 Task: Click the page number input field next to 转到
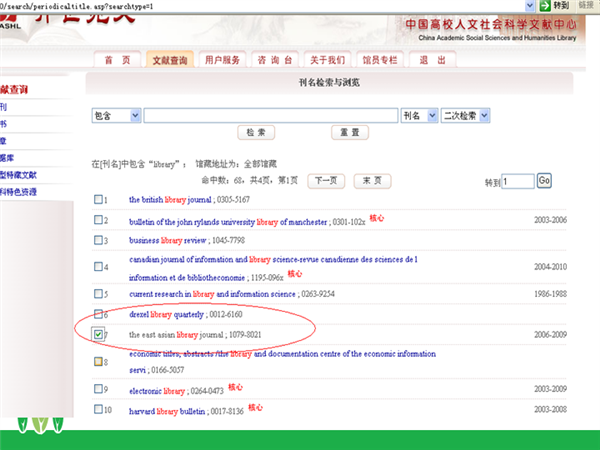tap(518, 181)
